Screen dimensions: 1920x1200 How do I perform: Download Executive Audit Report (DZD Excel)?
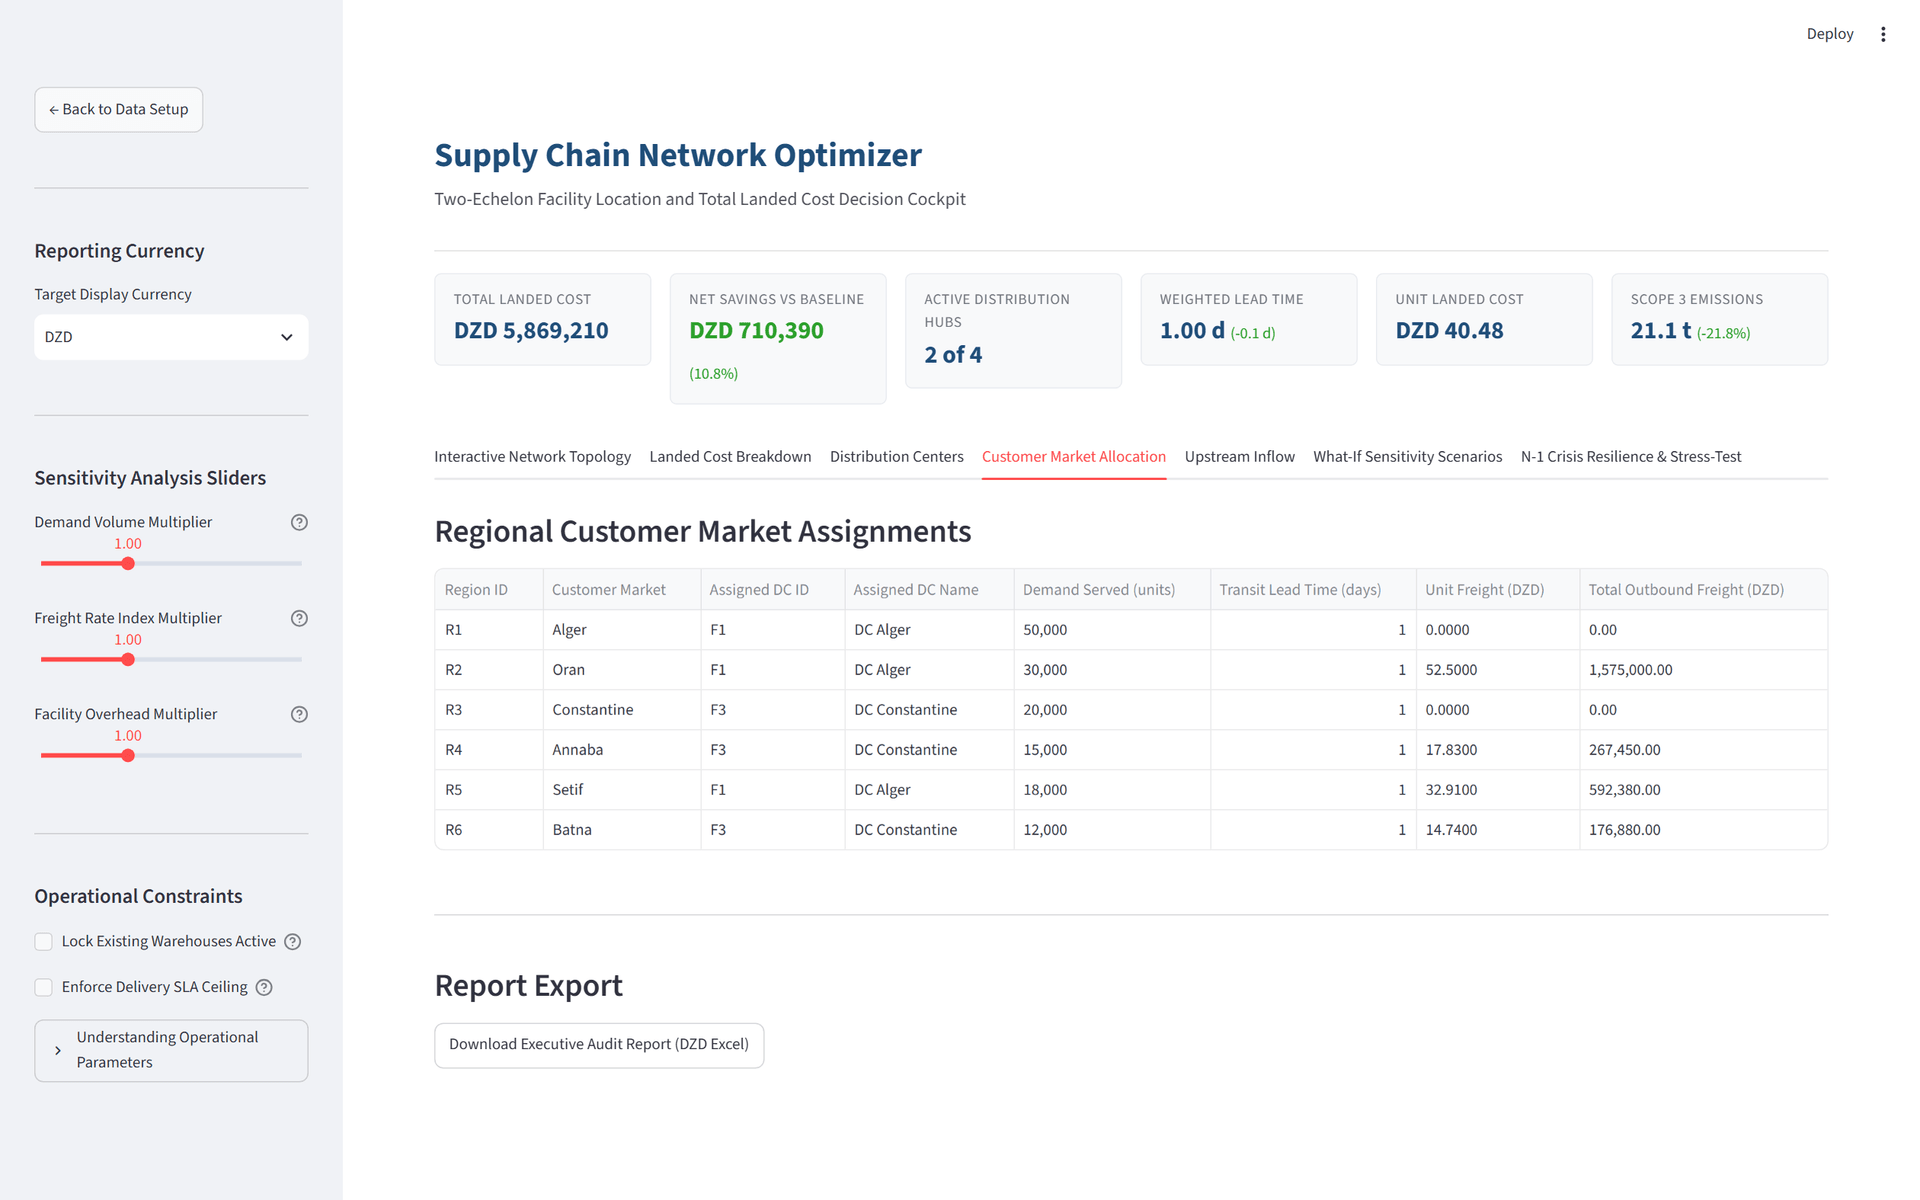point(599,1044)
